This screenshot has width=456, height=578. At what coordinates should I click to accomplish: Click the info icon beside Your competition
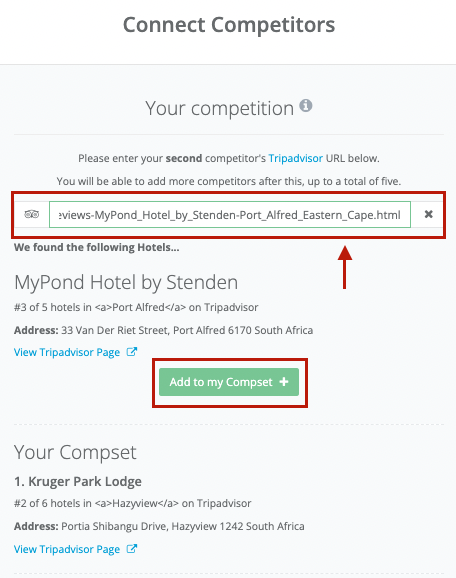[306, 106]
